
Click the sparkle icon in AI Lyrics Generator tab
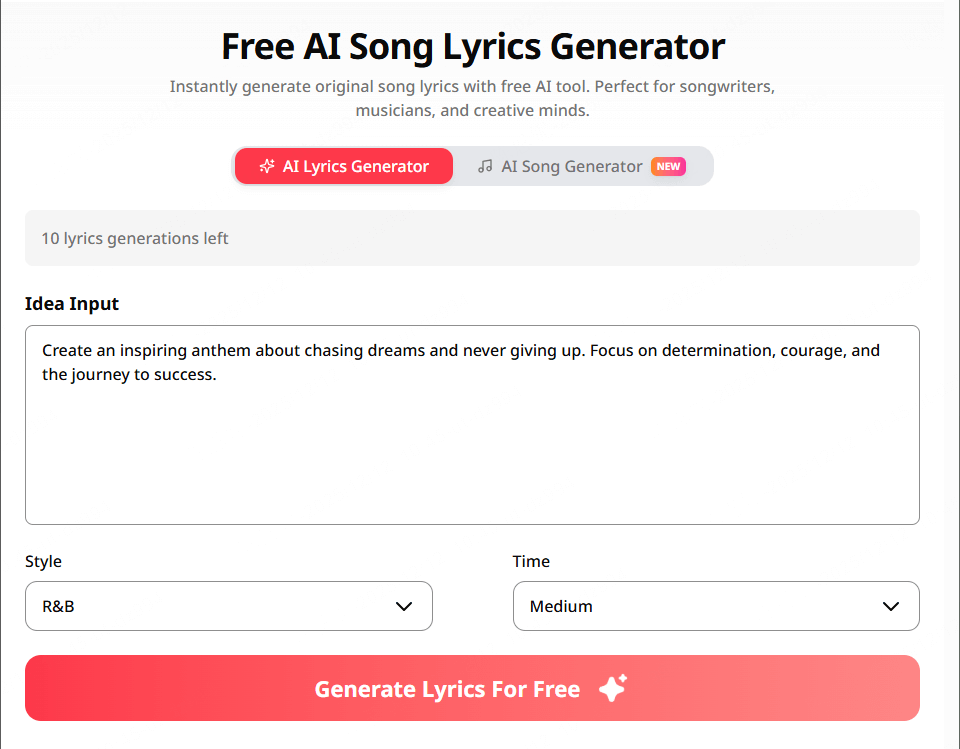(267, 167)
